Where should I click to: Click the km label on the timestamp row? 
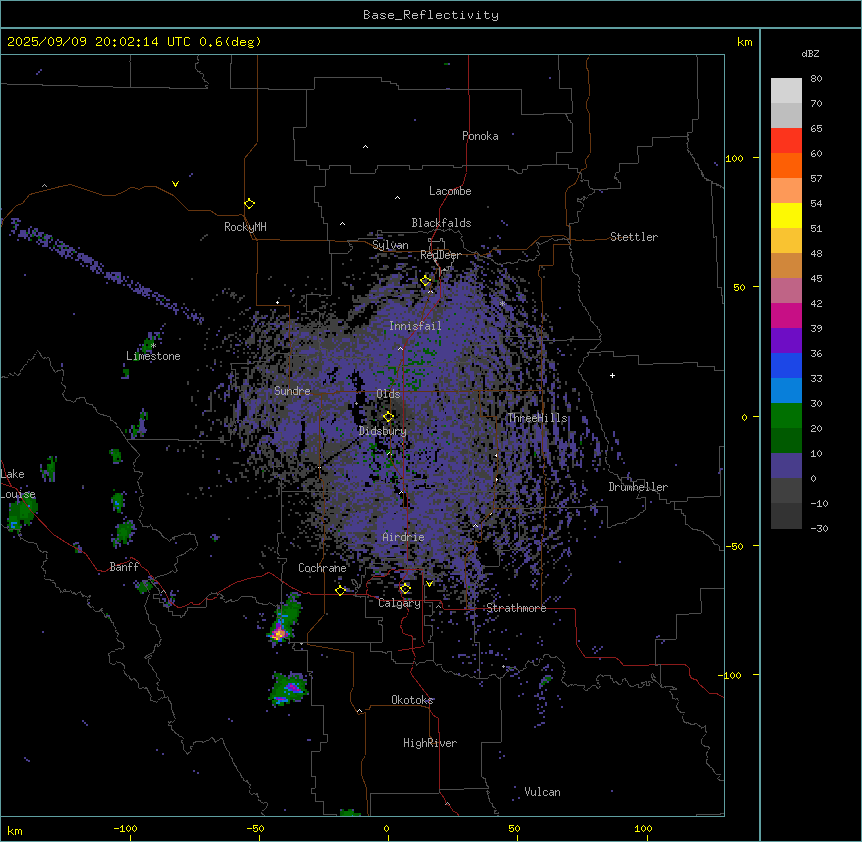[x=744, y=42]
